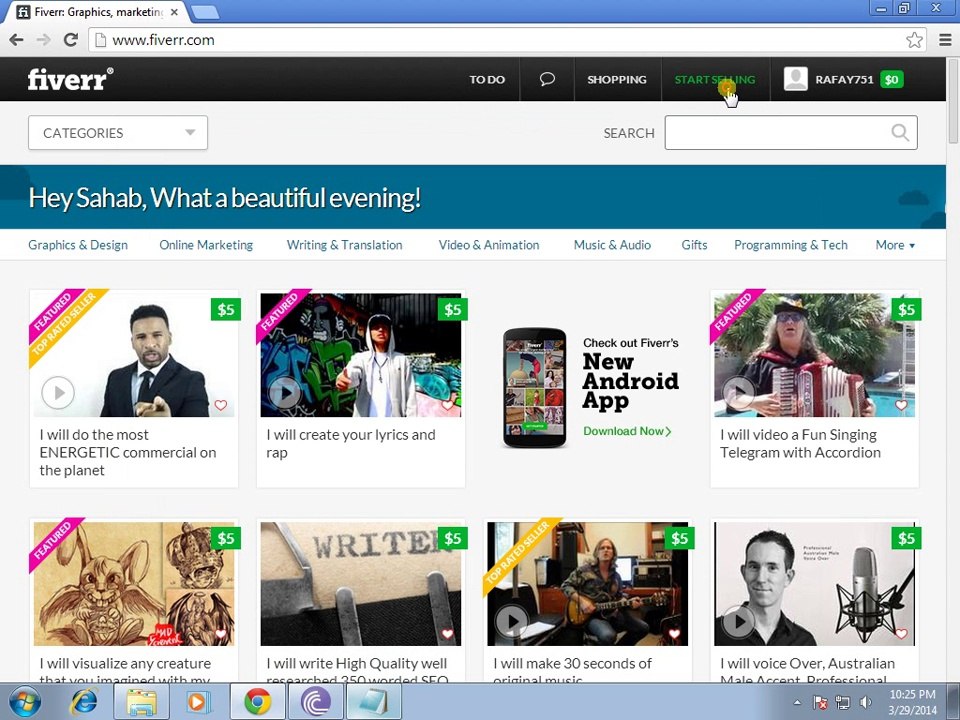Open the SHOPPING menu
Viewport: 960px width, 720px height.
pos(617,80)
